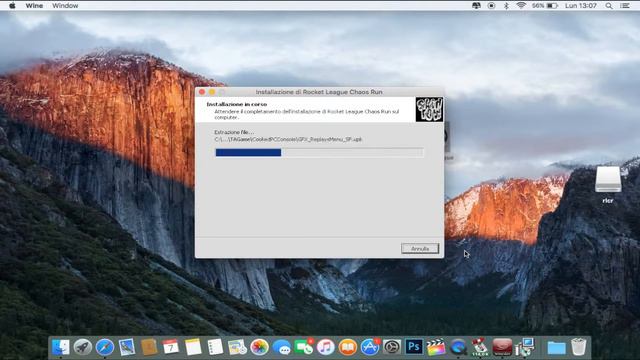Click the extracted file path line

click(x=288, y=140)
